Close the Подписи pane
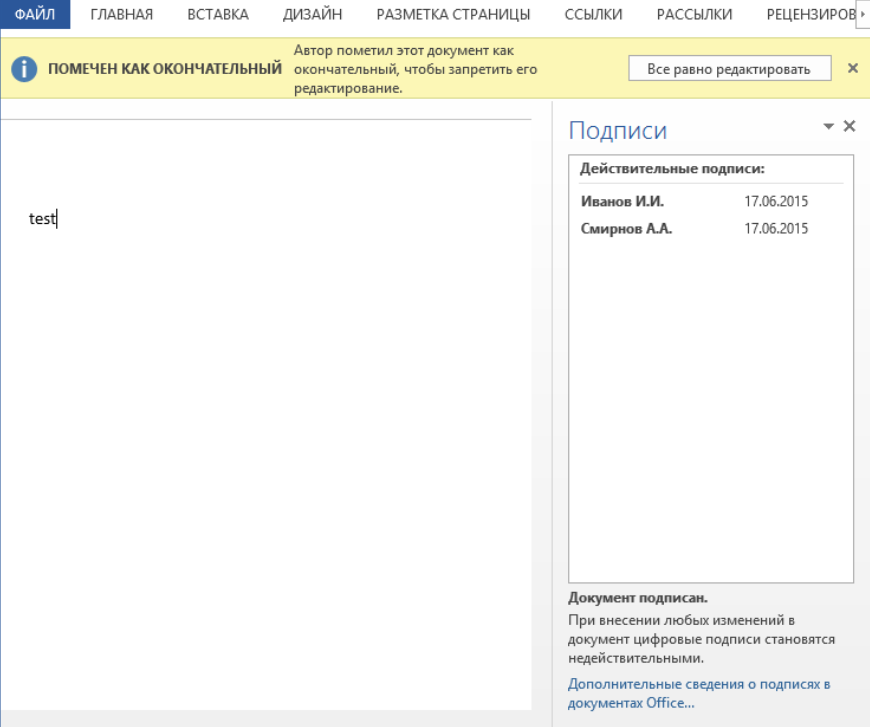Viewport: 870px width, 727px height. point(849,126)
